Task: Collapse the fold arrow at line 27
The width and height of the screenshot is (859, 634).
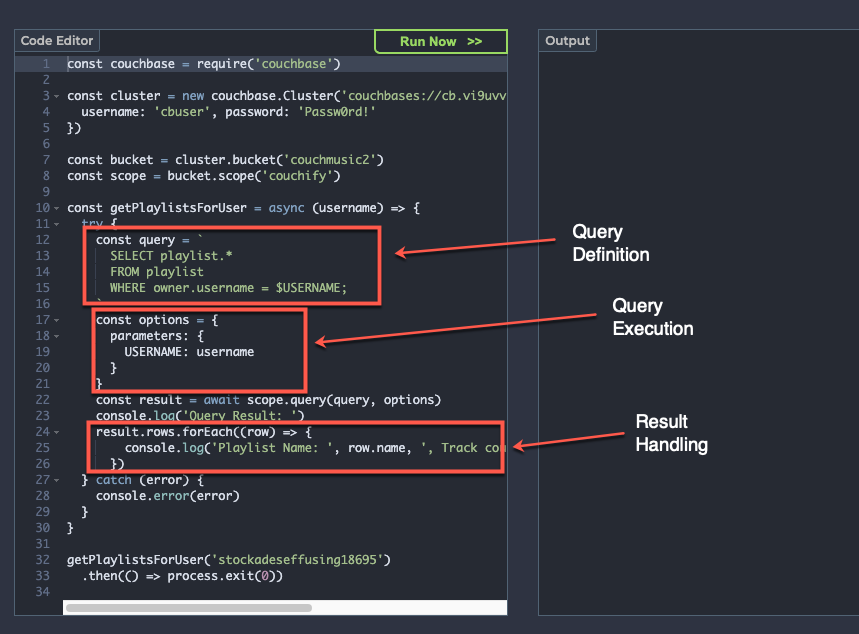Action: point(56,480)
